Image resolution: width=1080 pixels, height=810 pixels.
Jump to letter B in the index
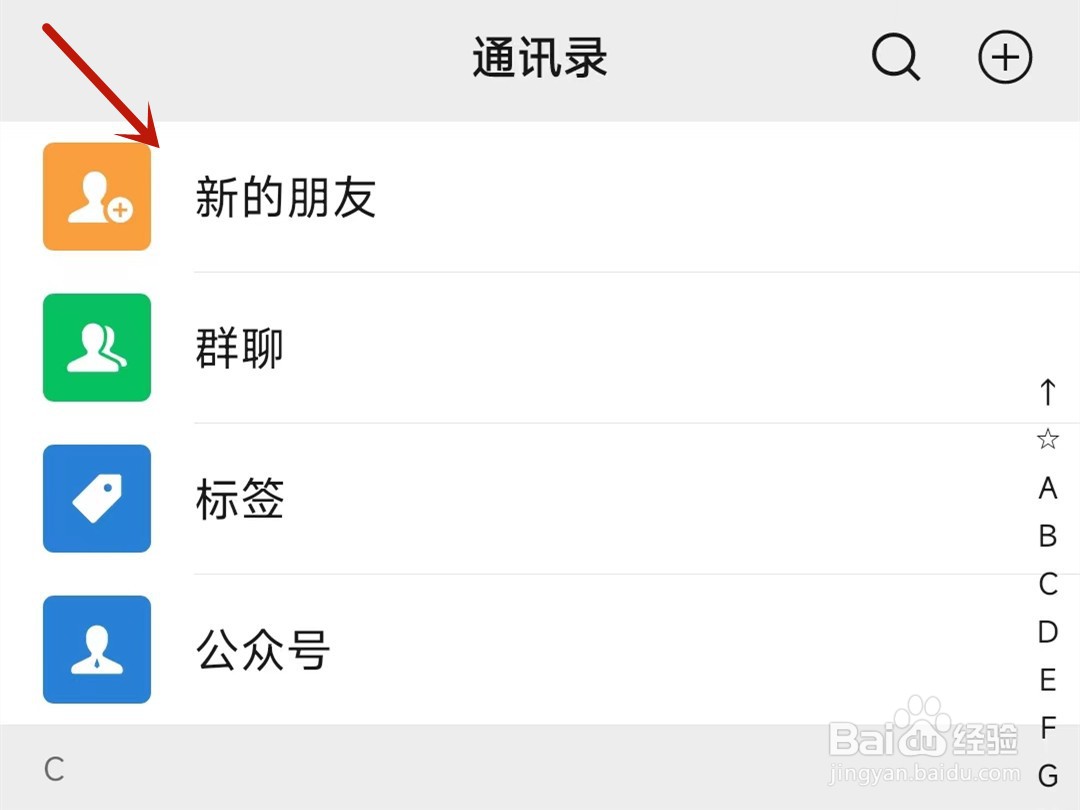point(1047,535)
